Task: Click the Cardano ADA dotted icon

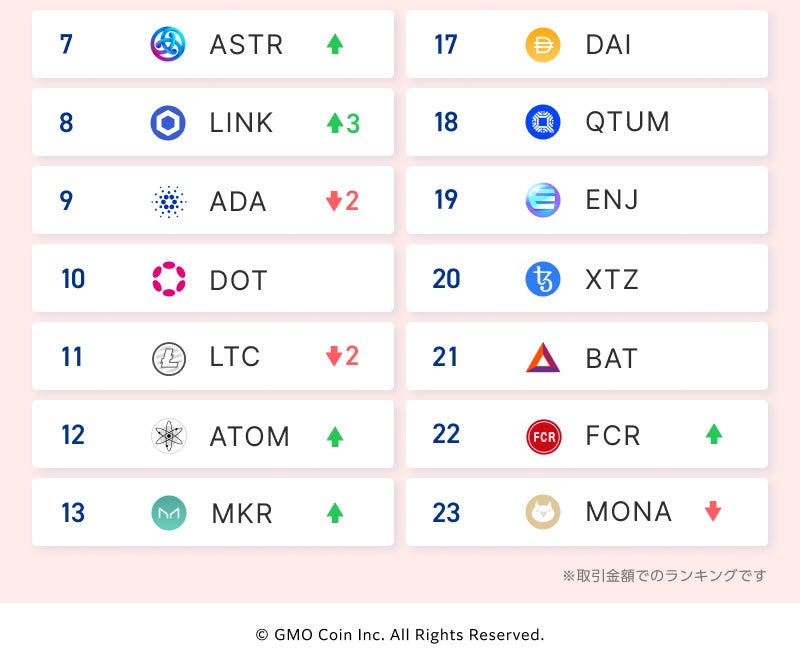Action: pyautogui.click(x=168, y=201)
